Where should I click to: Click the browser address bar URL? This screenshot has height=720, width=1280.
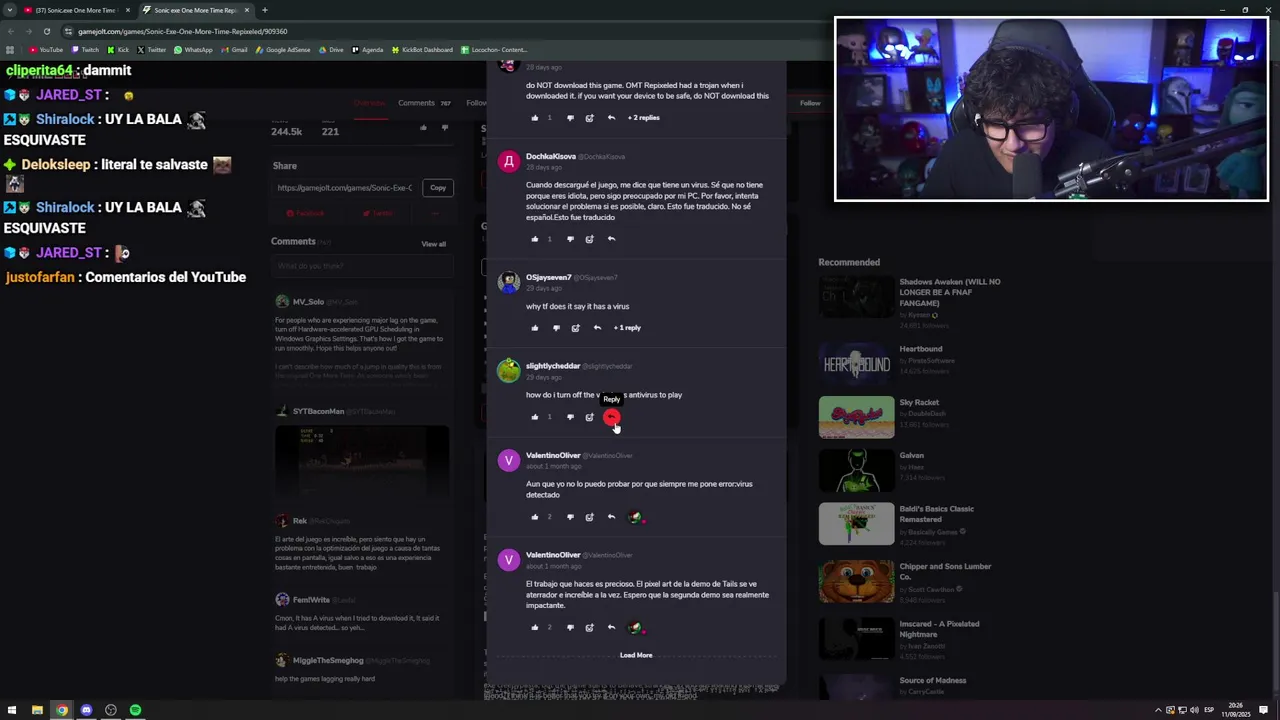(x=183, y=31)
